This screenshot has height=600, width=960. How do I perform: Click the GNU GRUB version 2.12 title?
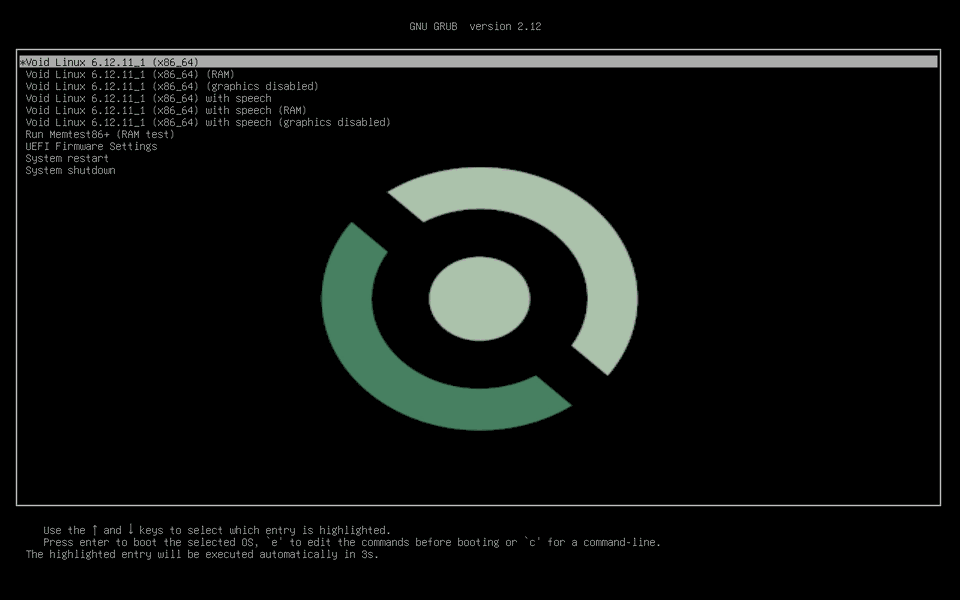[475, 26]
